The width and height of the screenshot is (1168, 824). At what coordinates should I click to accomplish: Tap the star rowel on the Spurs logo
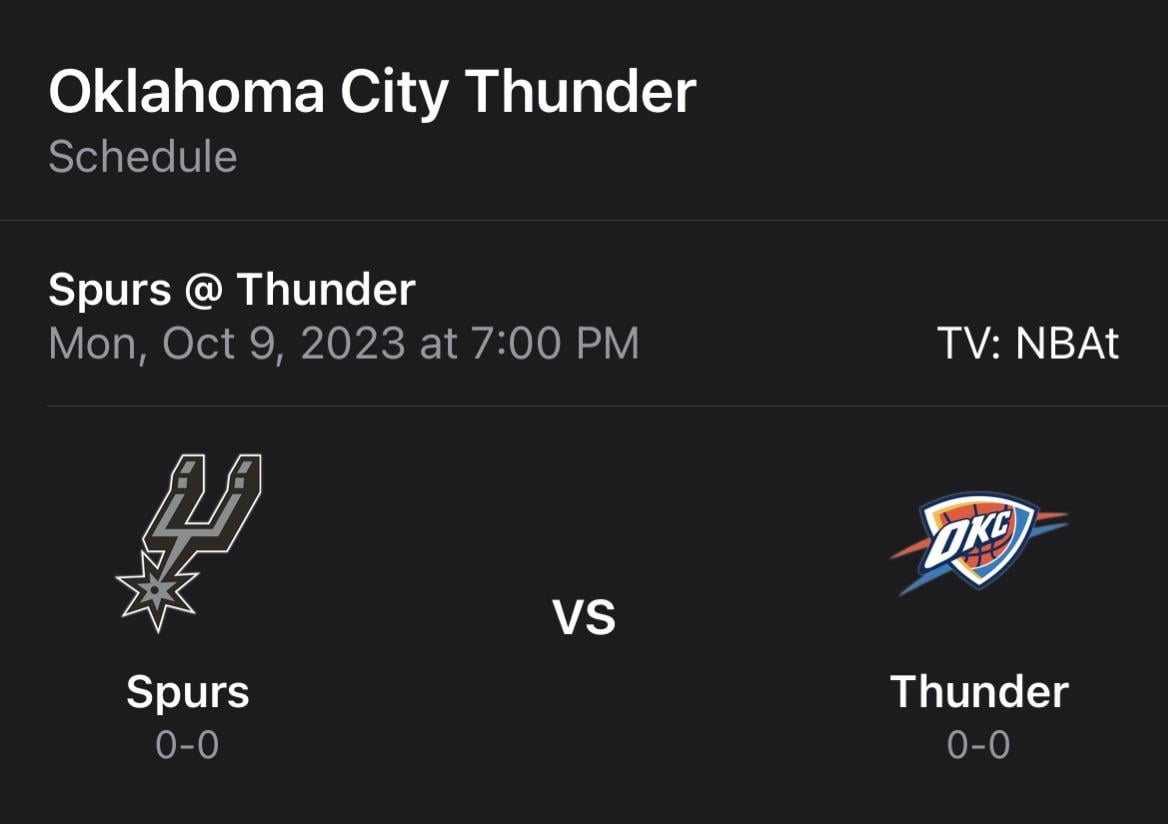(153, 590)
